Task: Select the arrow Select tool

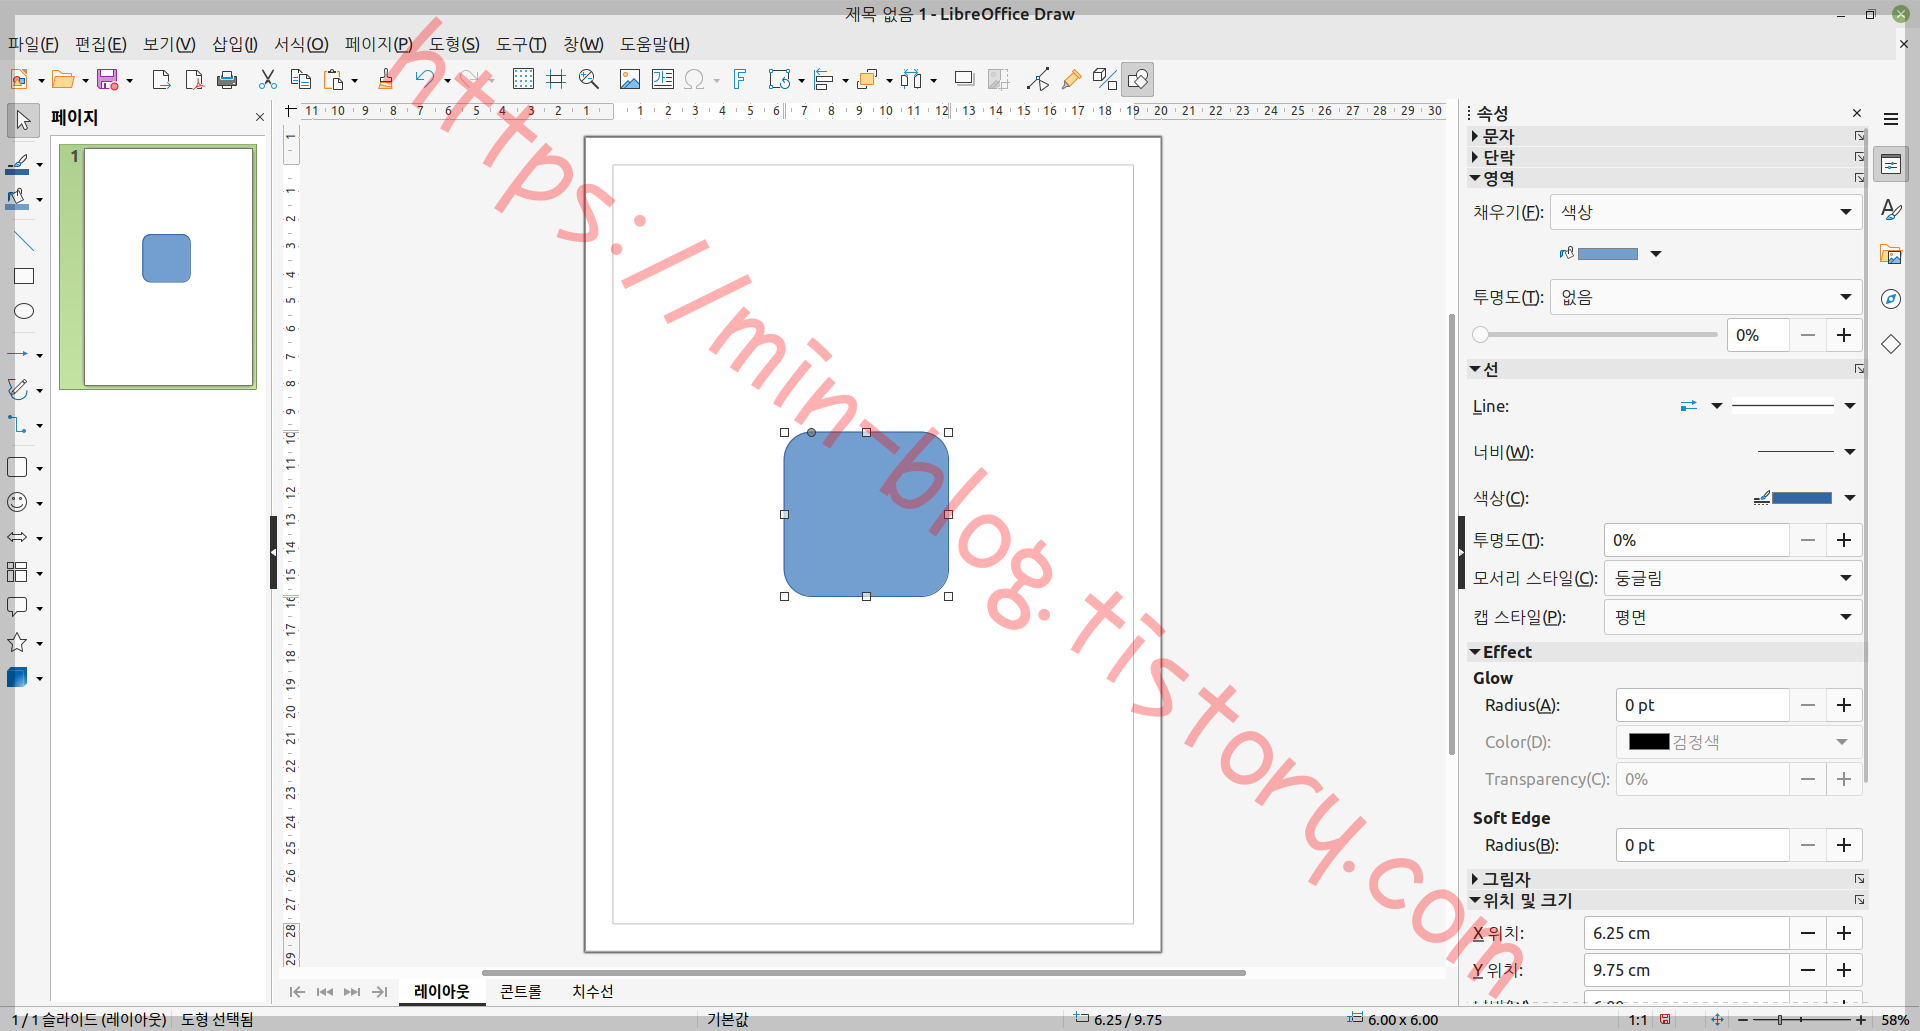Action: tap(23, 121)
